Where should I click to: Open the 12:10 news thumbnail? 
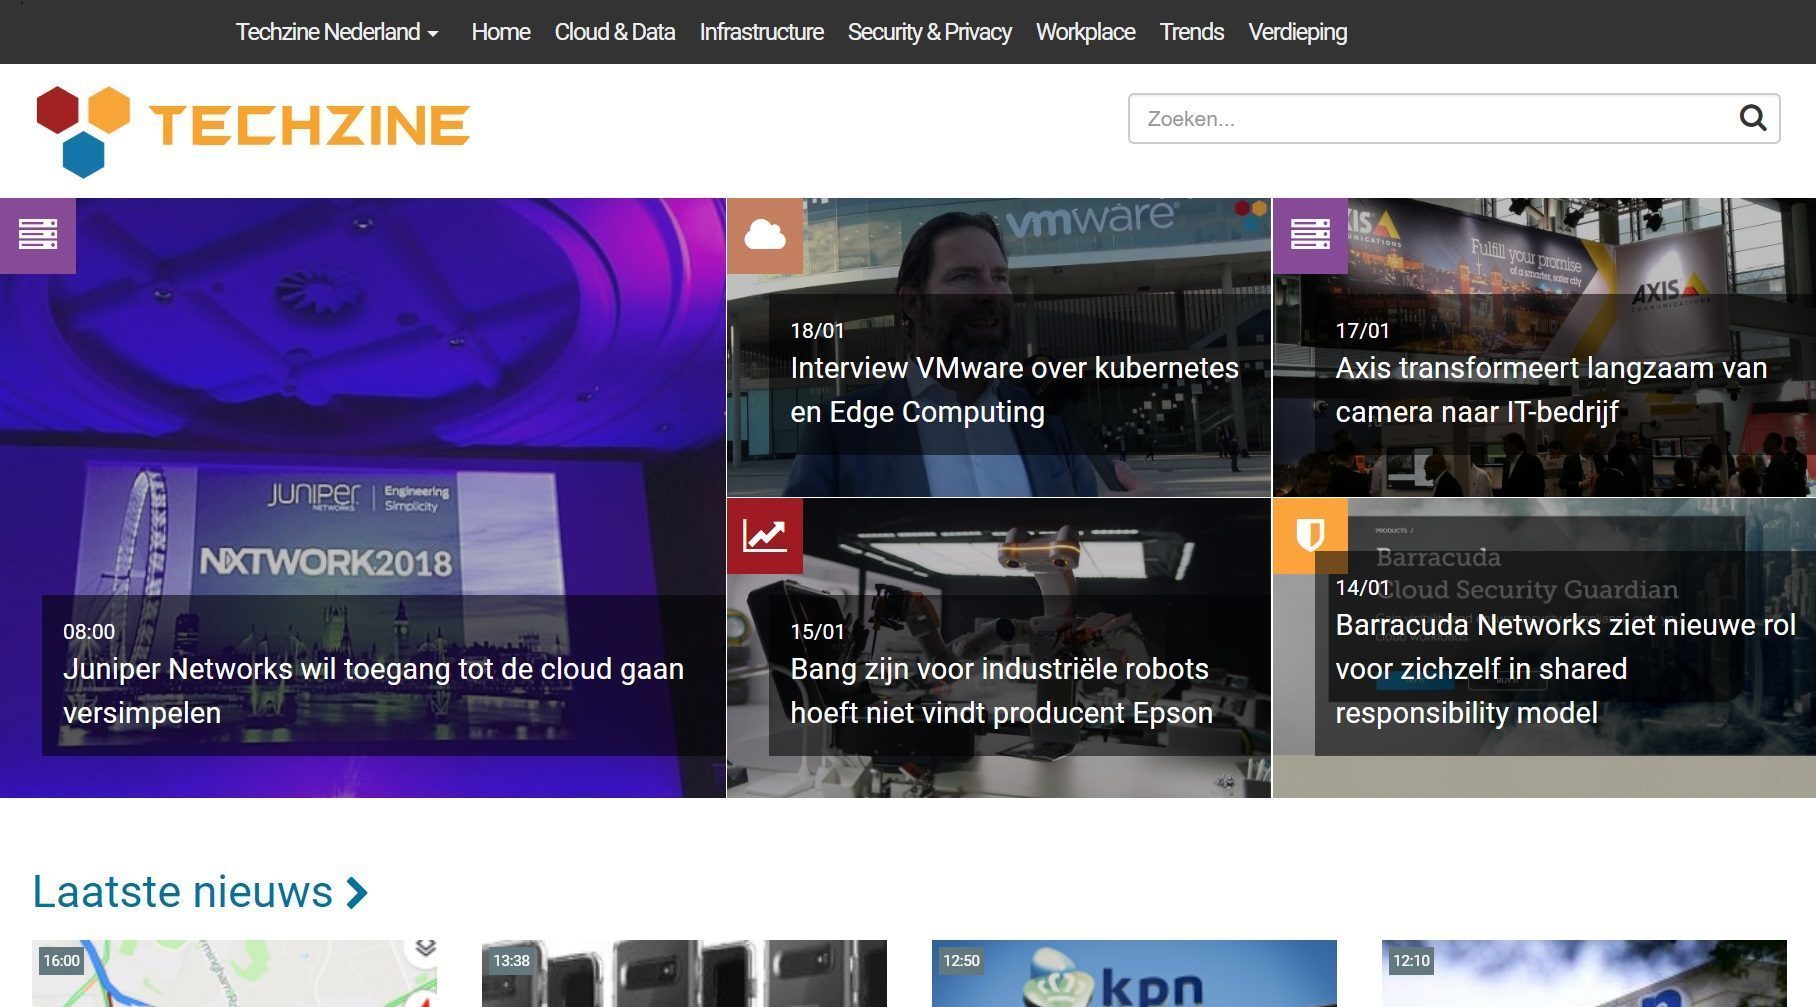click(1584, 973)
